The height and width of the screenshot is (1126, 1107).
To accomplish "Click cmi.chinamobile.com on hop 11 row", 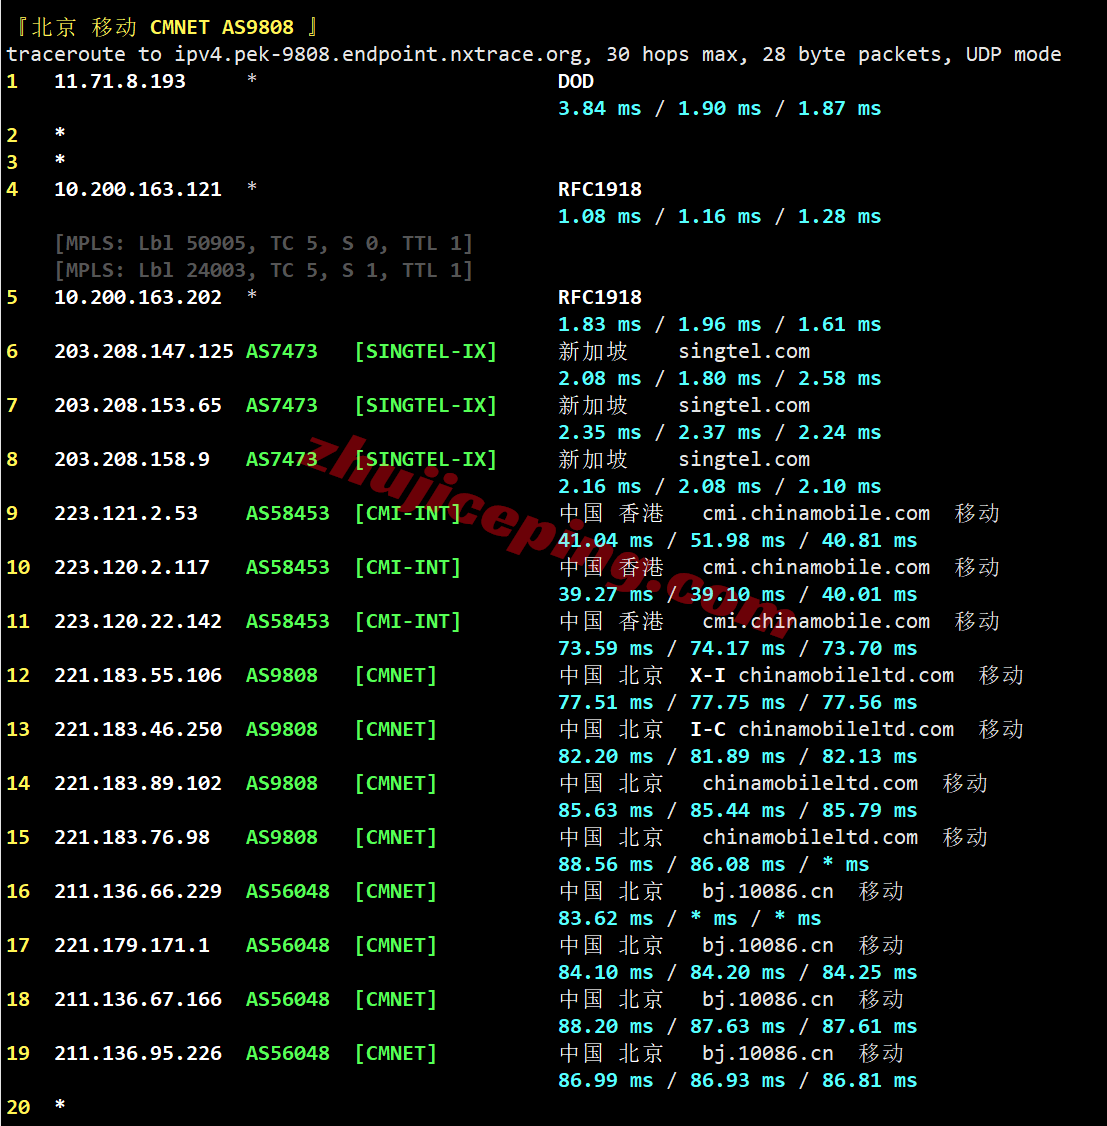I will [816, 621].
